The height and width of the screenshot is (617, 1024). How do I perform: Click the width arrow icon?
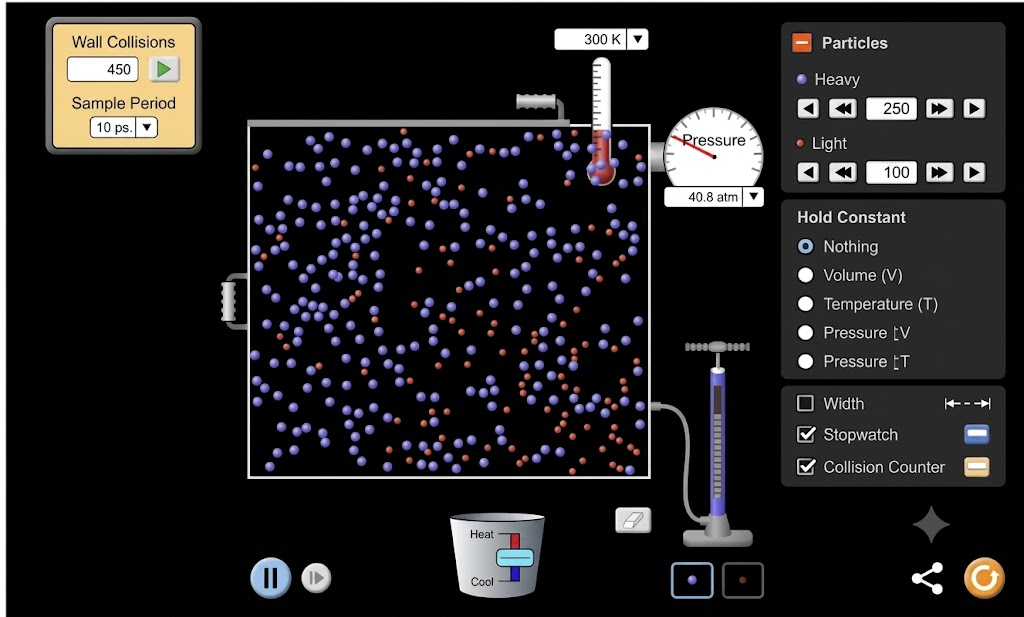point(967,403)
